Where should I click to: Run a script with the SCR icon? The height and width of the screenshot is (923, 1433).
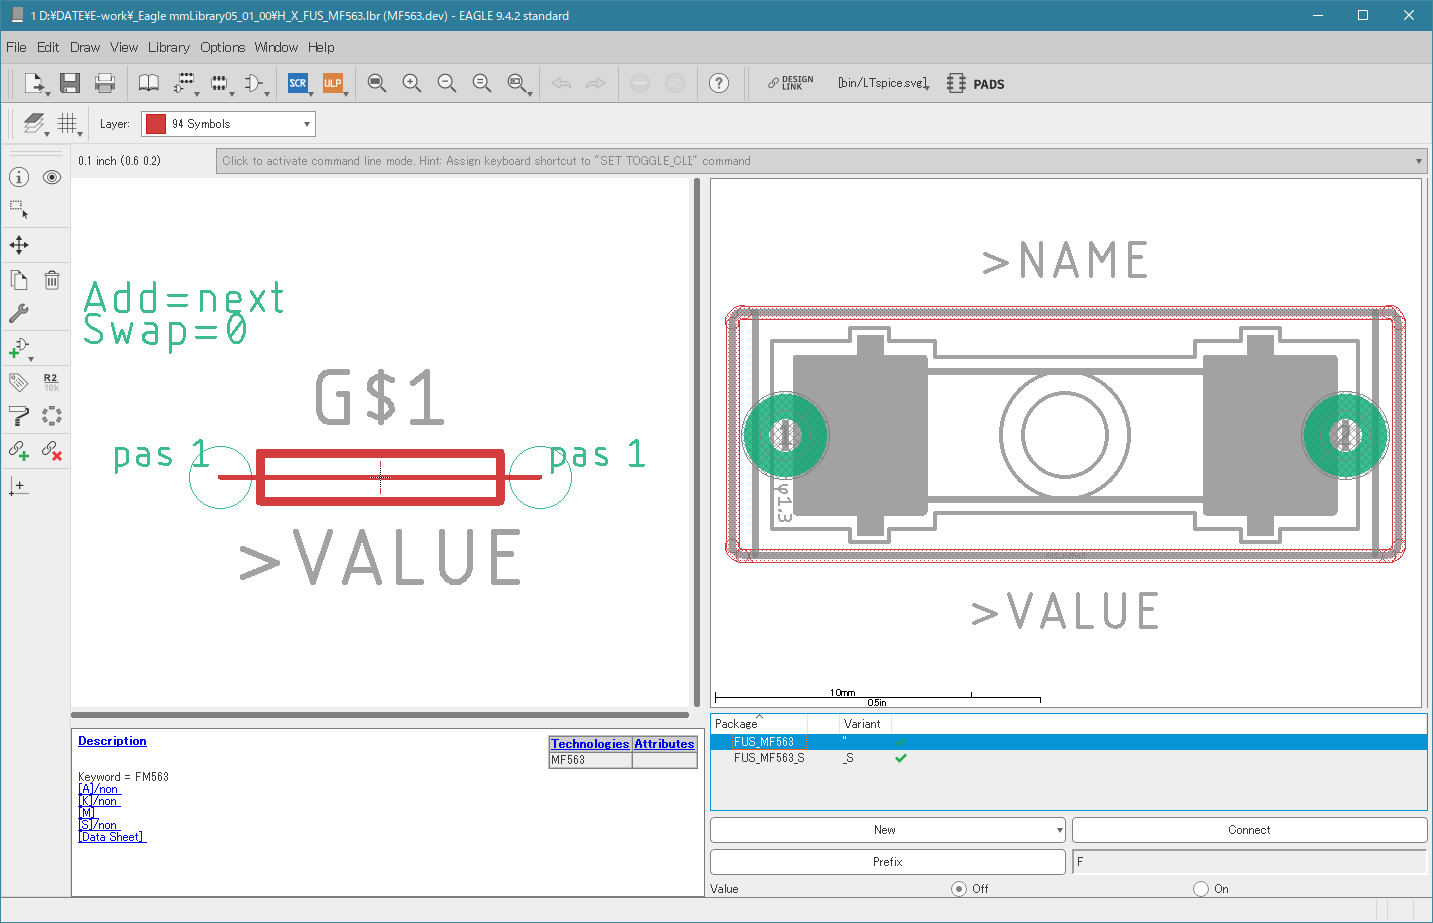[298, 83]
